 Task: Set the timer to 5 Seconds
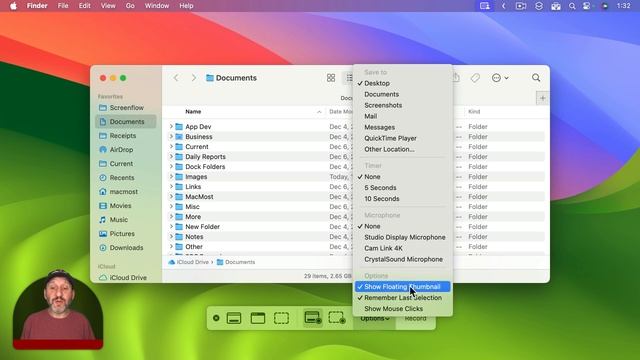[403, 188]
